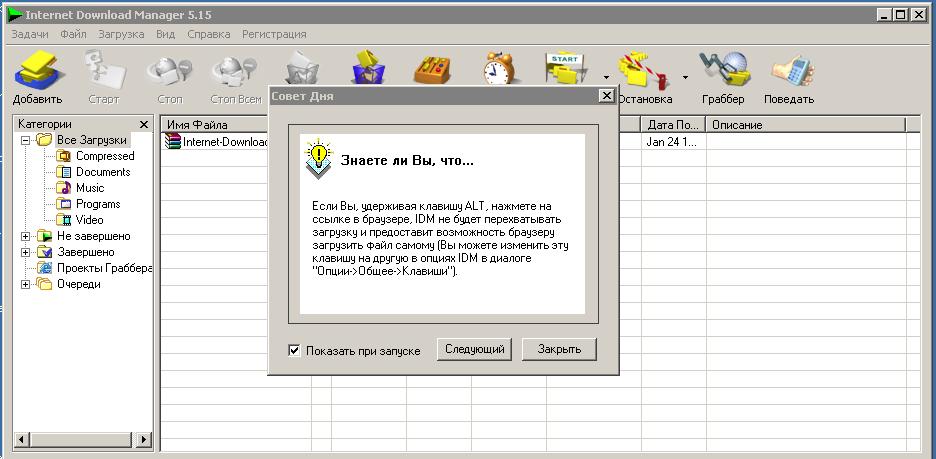This screenshot has height=459, width=936.
Task: Expand the Не завершено tree node
Action: click(26, 236)
